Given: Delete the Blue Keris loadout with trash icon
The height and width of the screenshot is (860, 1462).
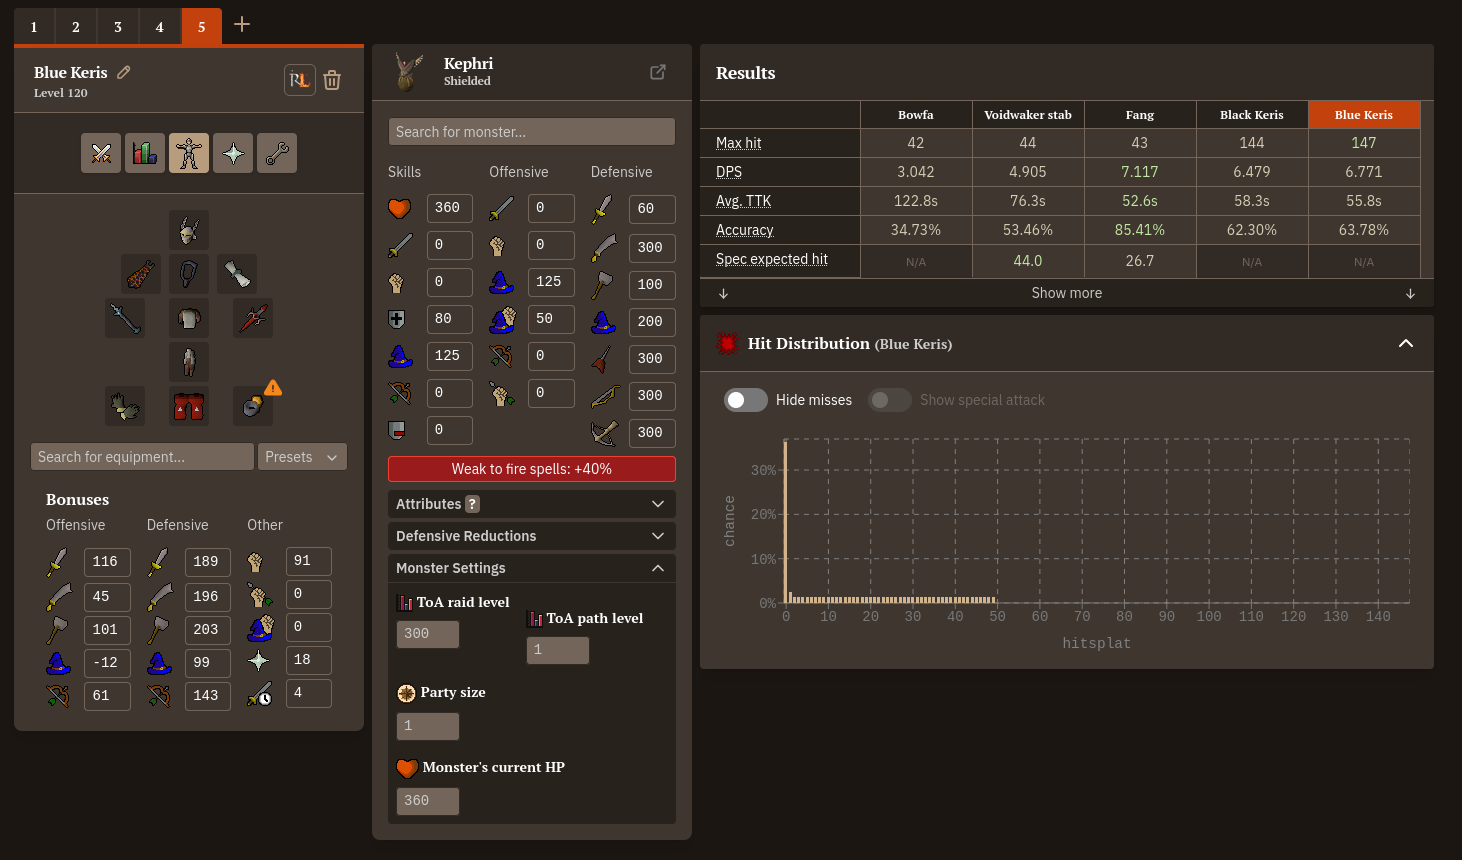Looking at the screenshot, I should tap(332, 80).
